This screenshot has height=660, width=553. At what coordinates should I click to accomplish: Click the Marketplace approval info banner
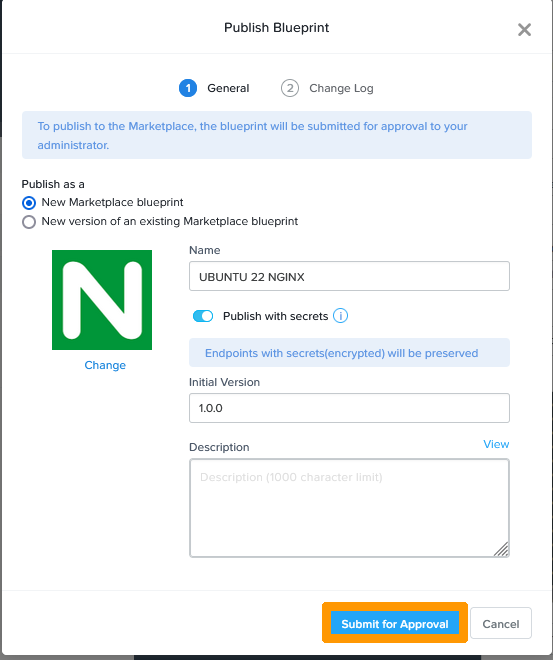[277, 135]
